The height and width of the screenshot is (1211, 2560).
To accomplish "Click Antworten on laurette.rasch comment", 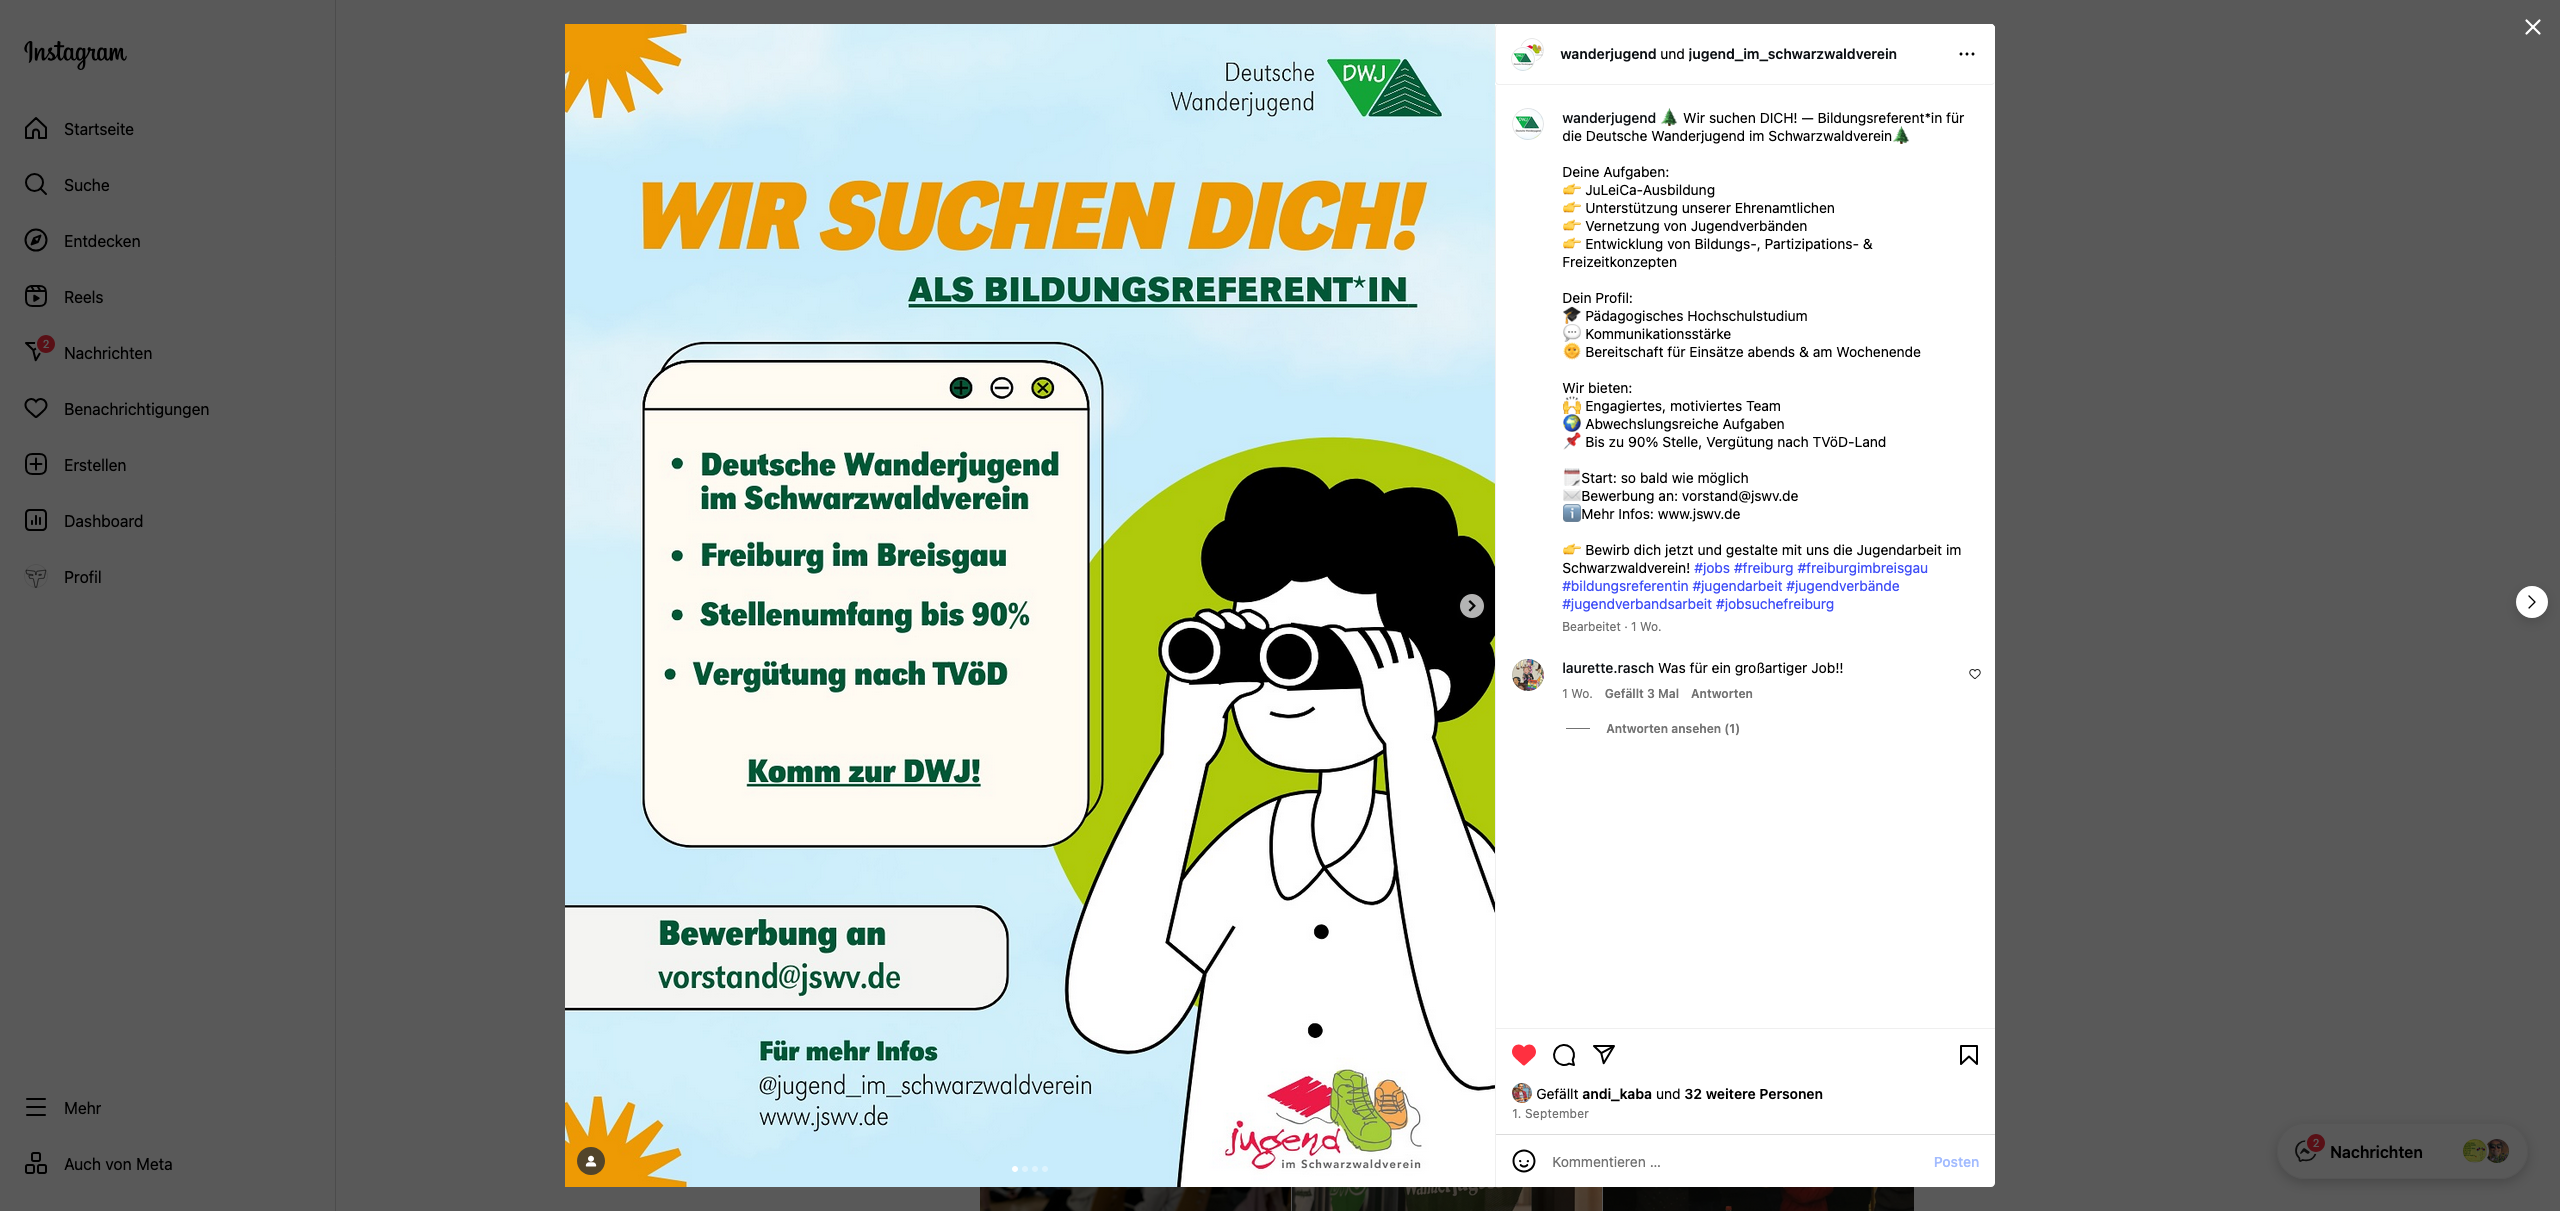I will click(1721, 694).
